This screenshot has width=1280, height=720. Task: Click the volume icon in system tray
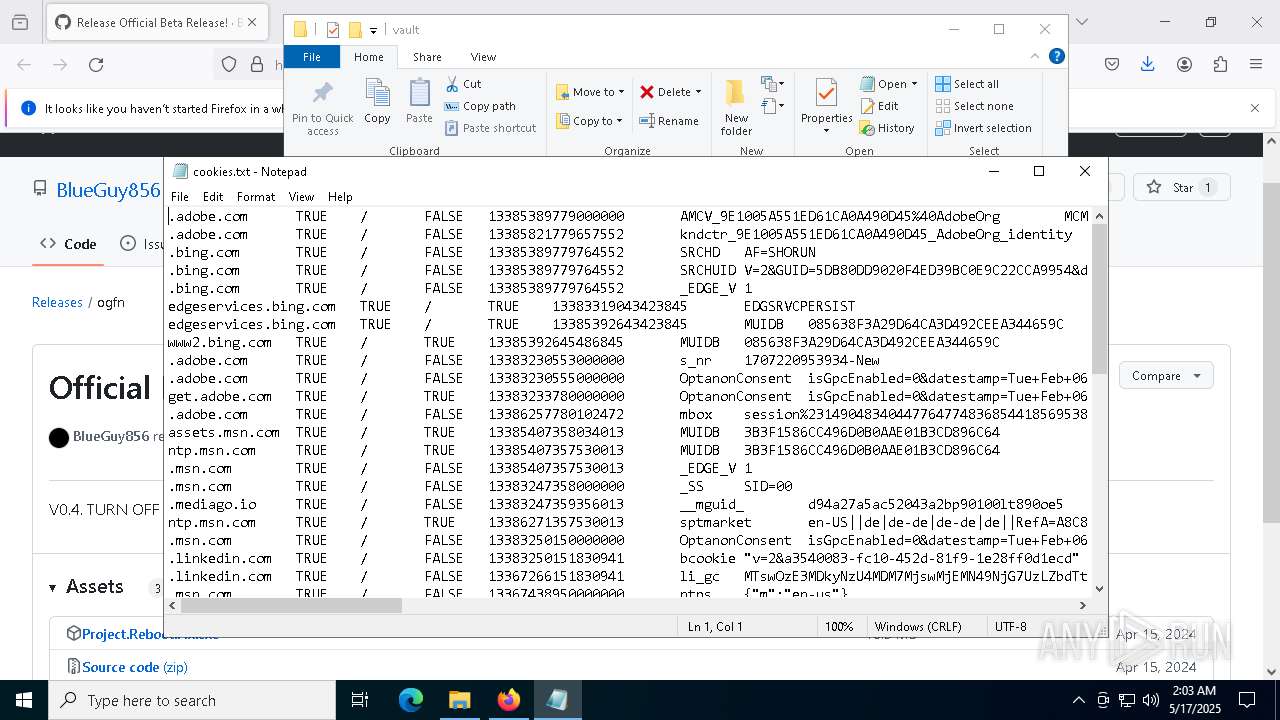coord(1151,700)
